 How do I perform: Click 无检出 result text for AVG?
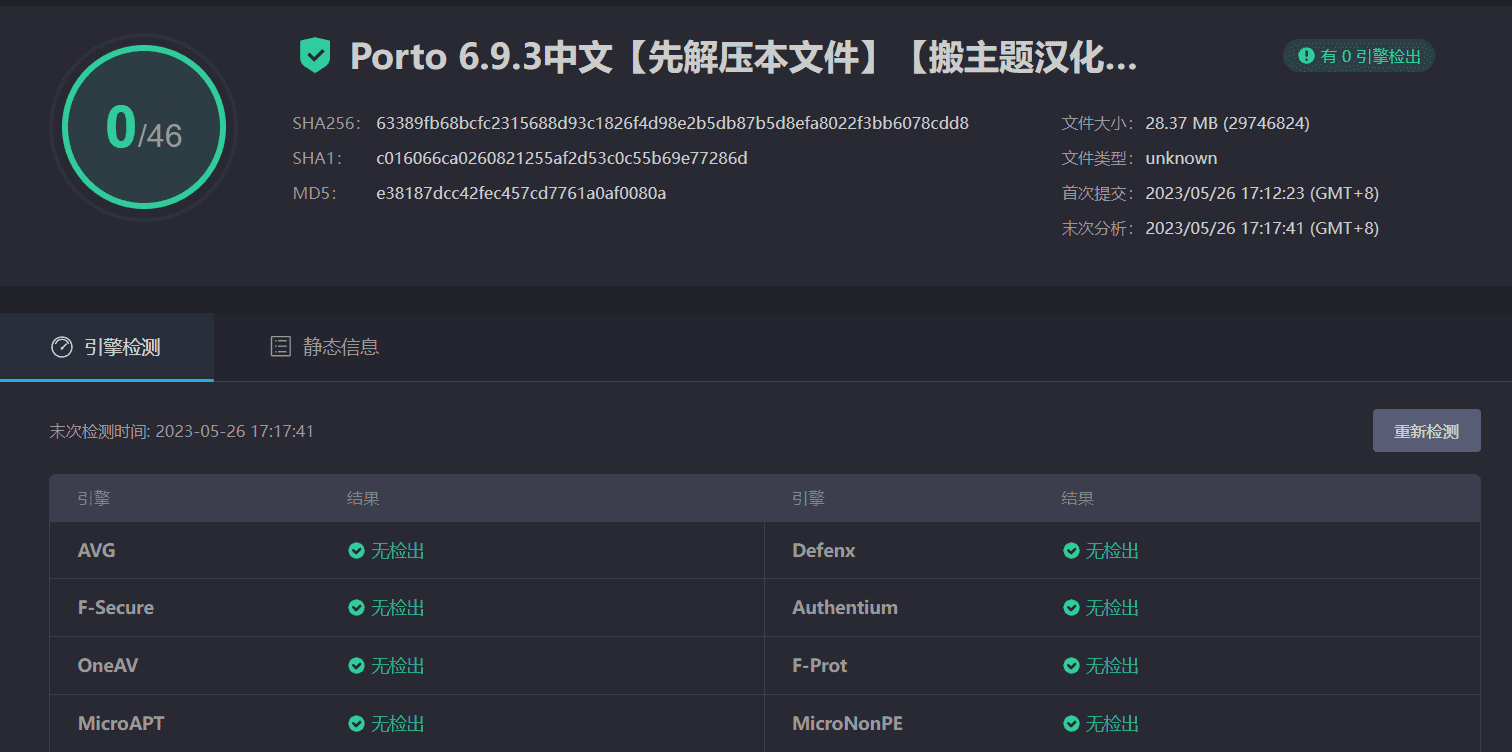(398, 551)
